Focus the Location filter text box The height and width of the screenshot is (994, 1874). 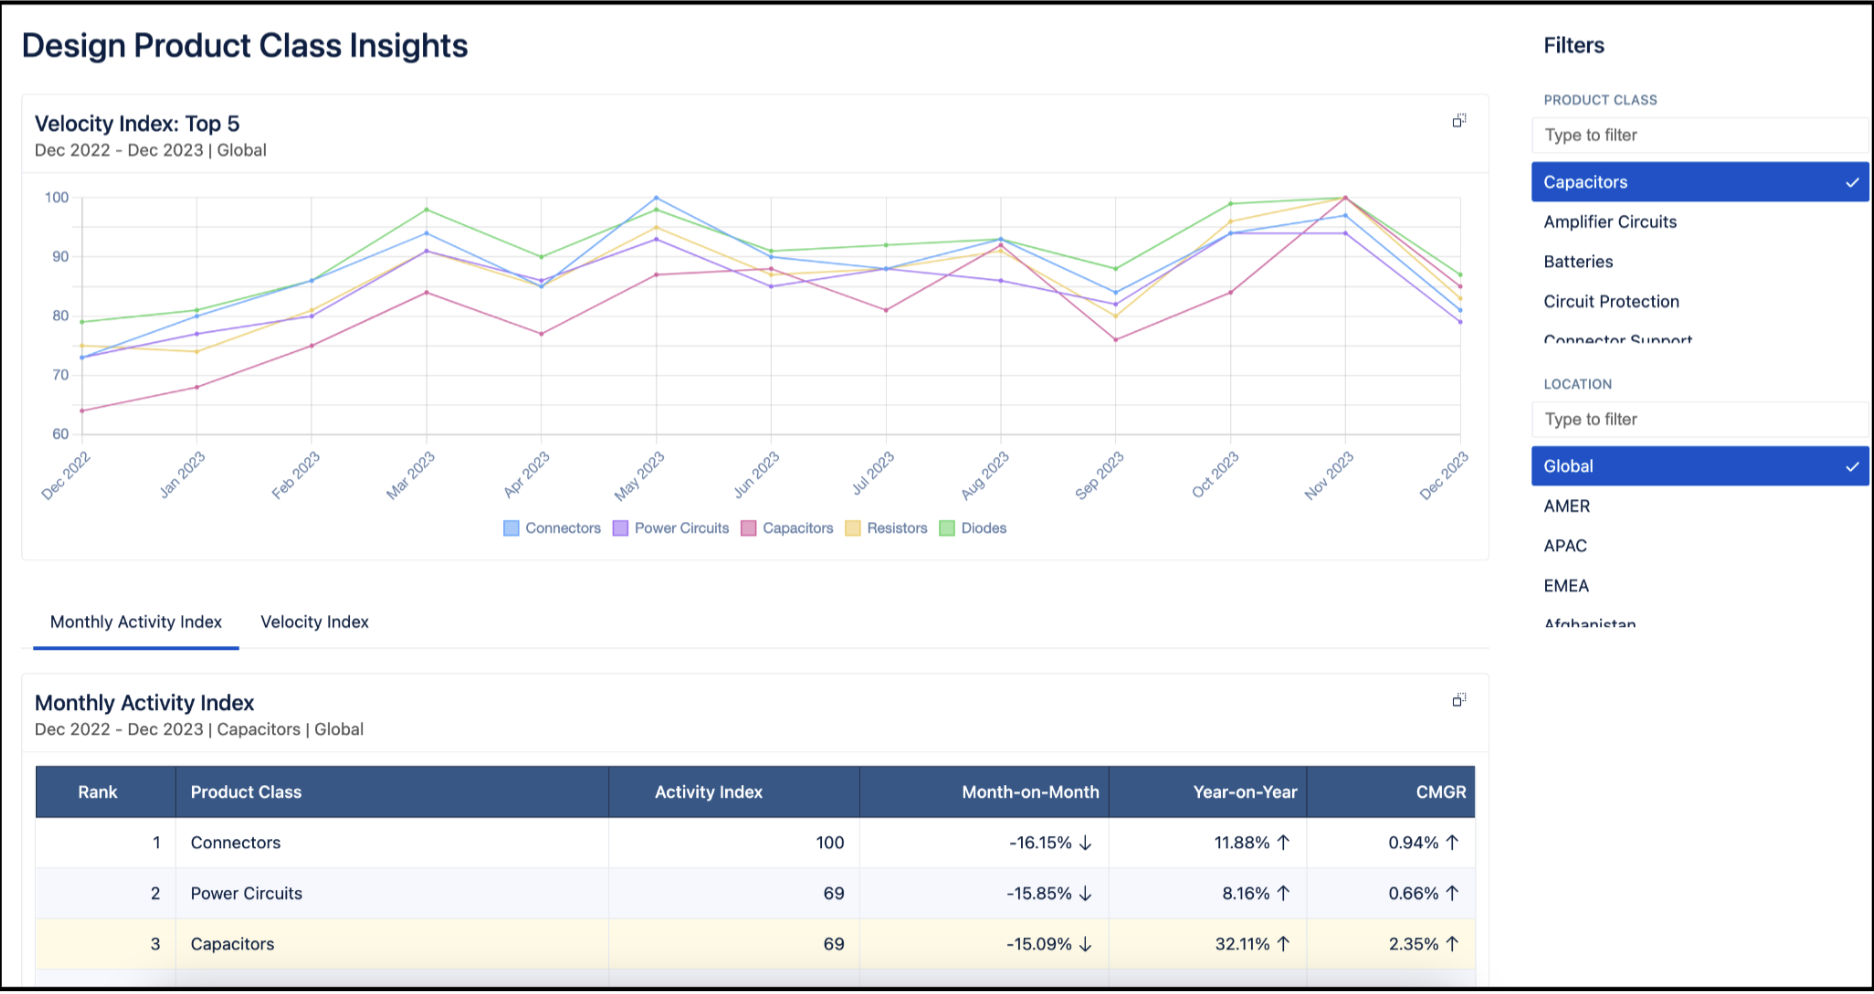pyautogui.click(x=1698, y=419)
